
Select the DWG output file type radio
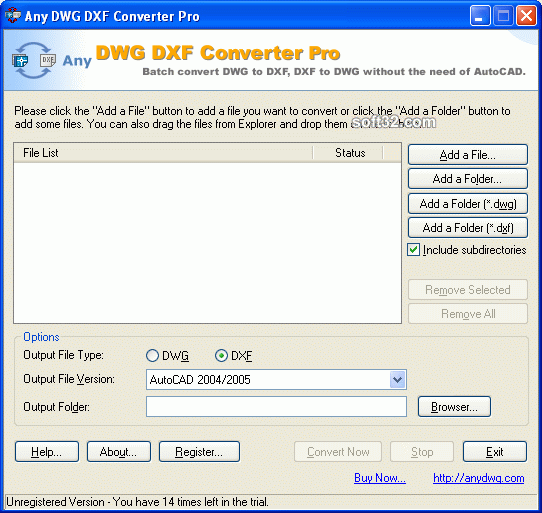[152, 356]
